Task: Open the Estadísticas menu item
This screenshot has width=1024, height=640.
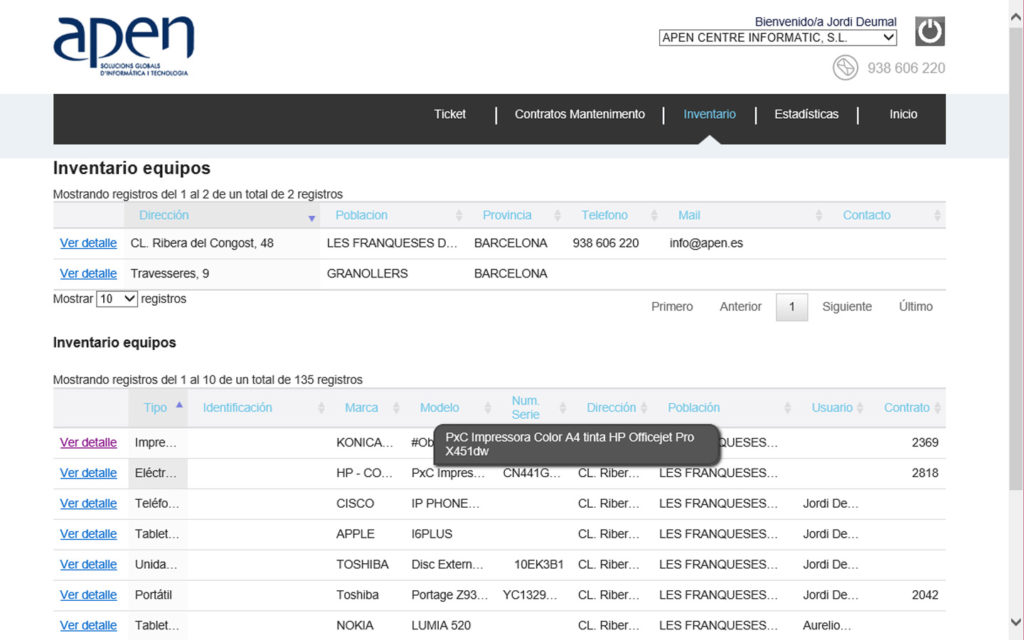Action: [x=806, y=114]
